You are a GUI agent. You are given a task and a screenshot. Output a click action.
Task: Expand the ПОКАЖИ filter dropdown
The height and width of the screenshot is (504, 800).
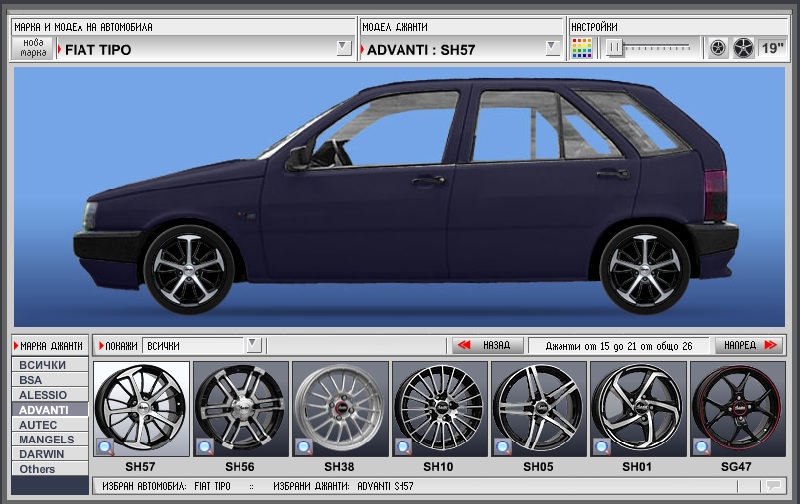[253, 345]
